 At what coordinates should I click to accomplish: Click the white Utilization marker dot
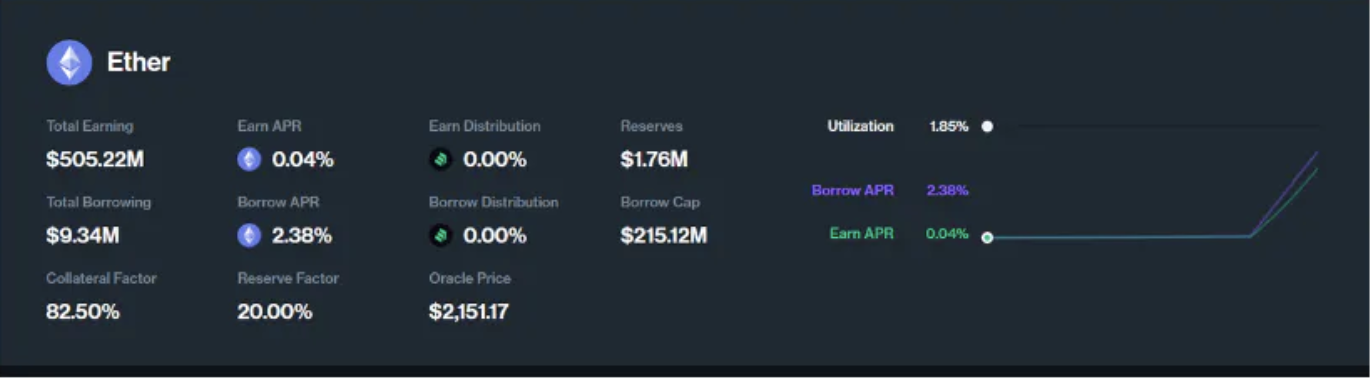(987, 127)
